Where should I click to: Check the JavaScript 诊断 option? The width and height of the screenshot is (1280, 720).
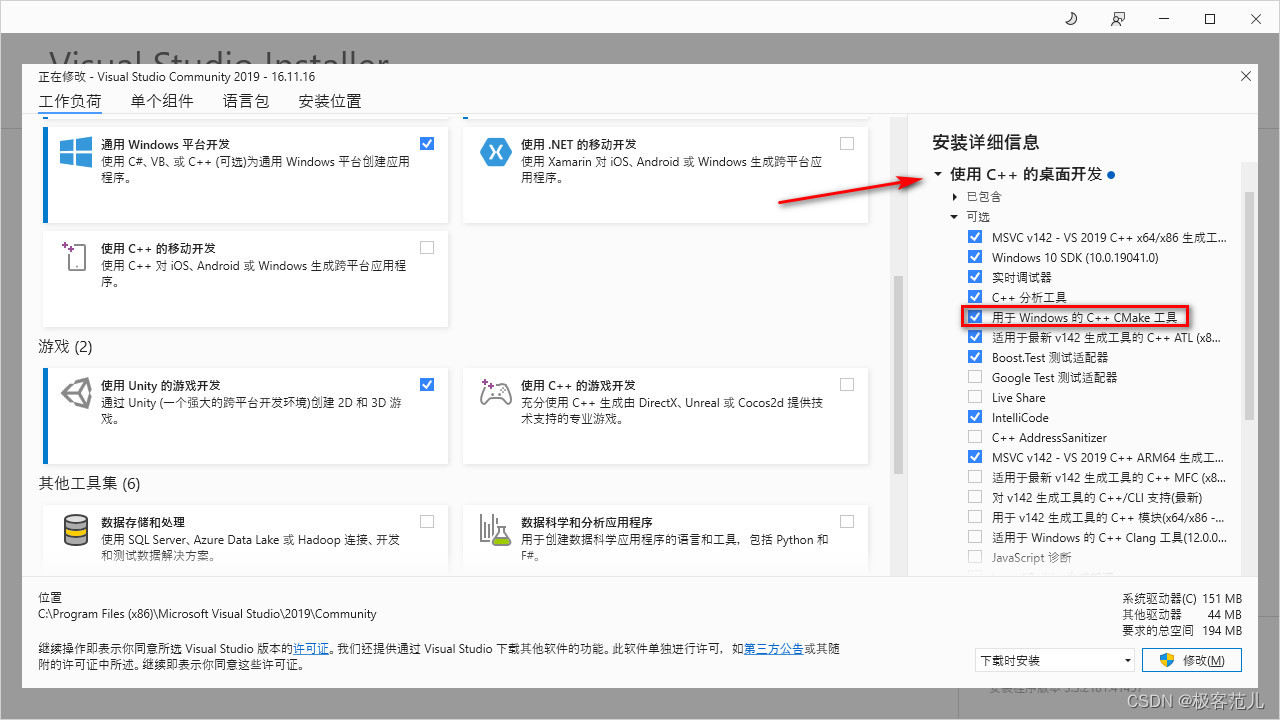[x=975, y=557]
